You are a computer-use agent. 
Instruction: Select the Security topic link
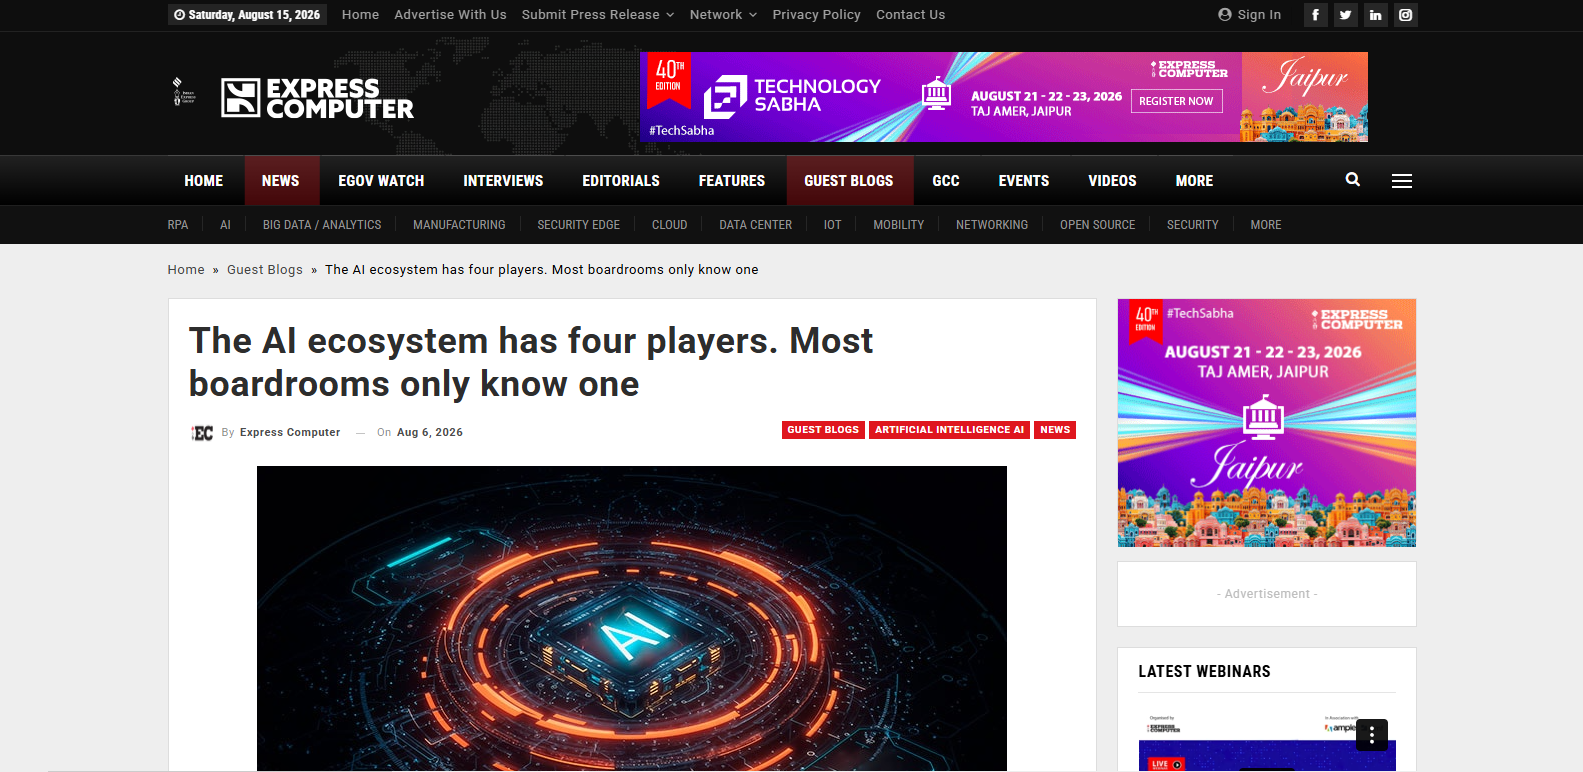[x=1192, y=225]
